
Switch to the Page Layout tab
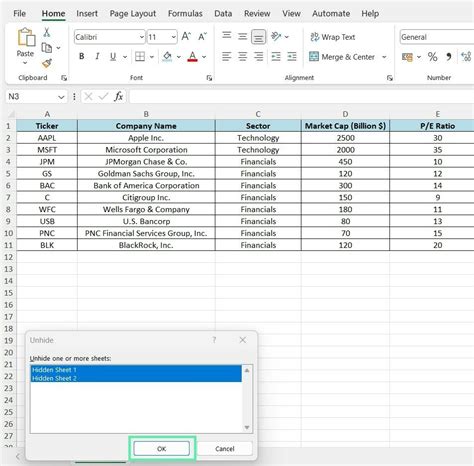tap(133, 14)
